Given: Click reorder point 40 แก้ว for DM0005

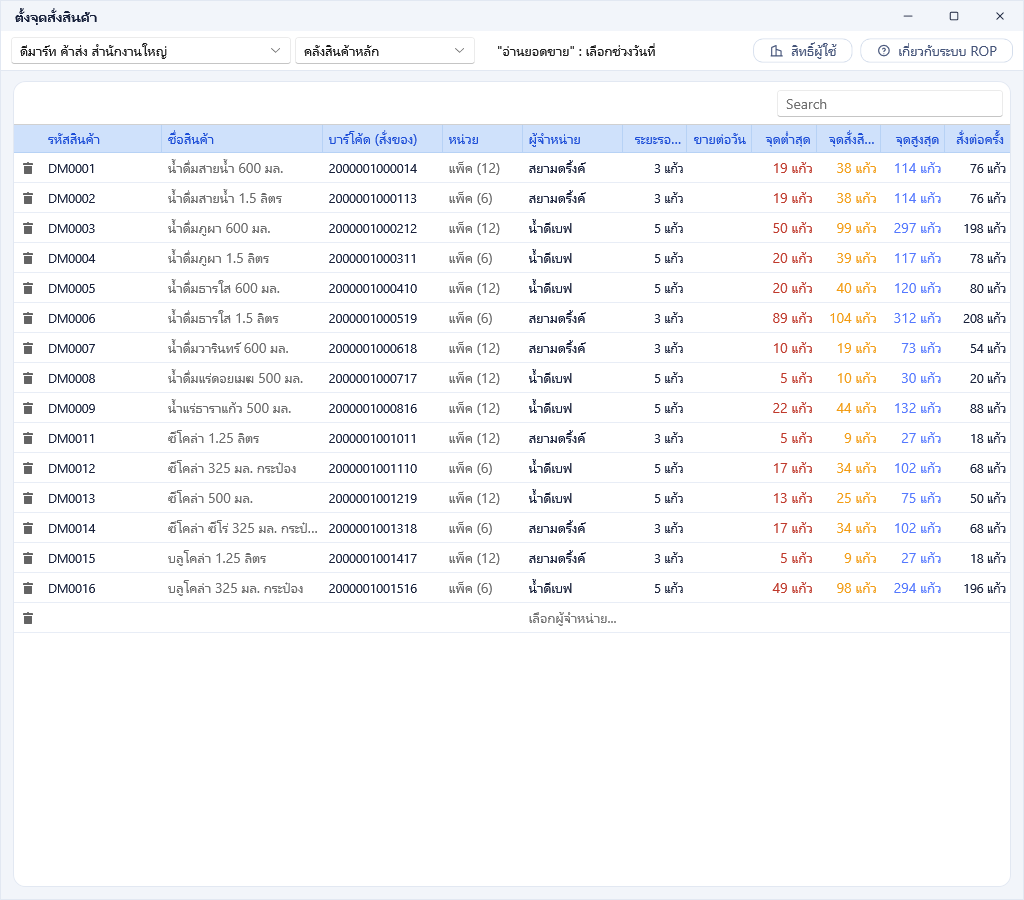Looking at the screenshot, I should coord(856,289).
